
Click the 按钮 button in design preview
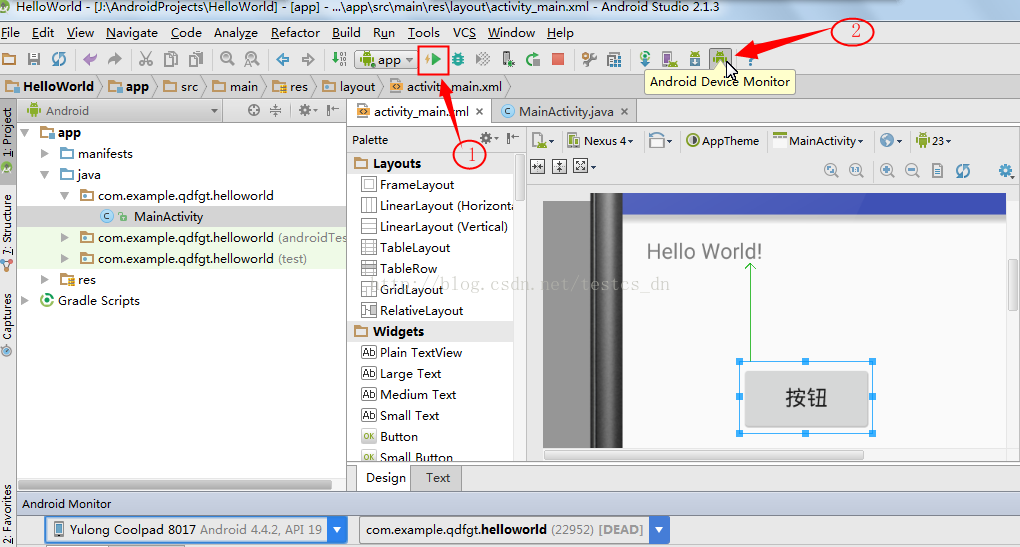806,398
